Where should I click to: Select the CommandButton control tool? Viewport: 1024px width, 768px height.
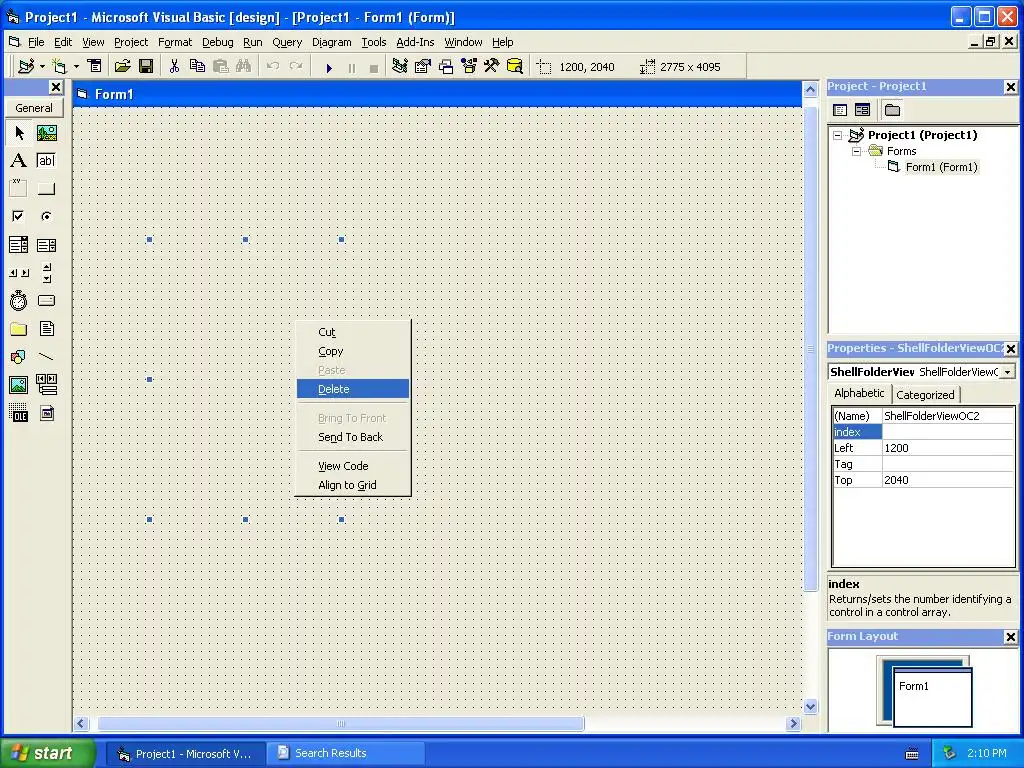(x=46, y=188)
